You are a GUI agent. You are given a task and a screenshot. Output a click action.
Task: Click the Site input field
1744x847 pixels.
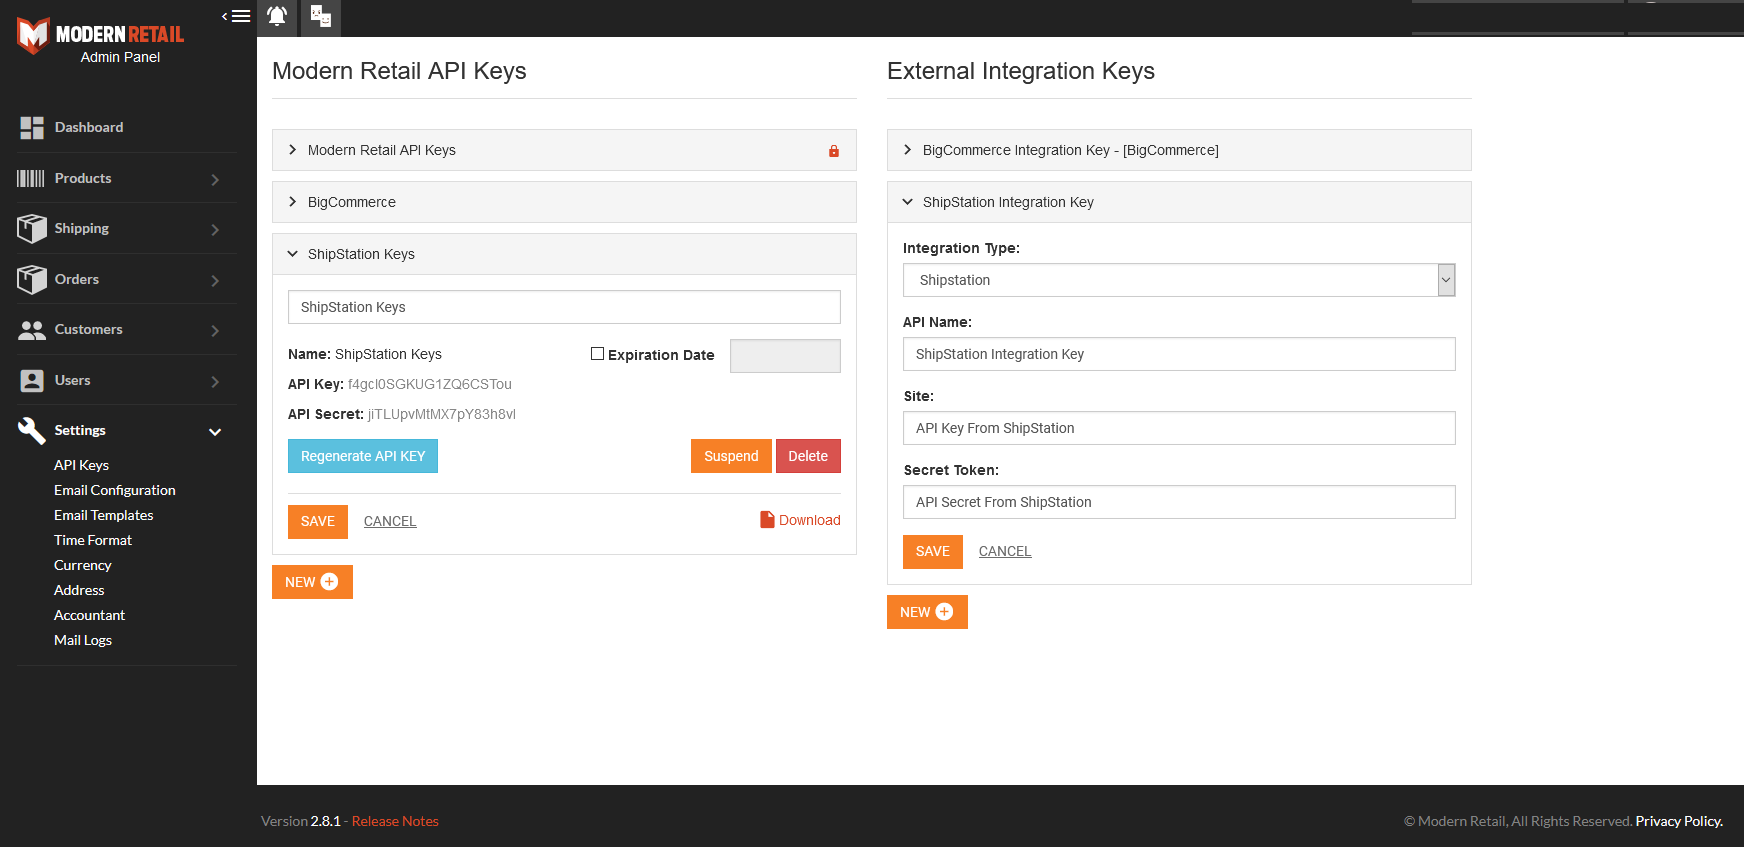coord(1179,428)
